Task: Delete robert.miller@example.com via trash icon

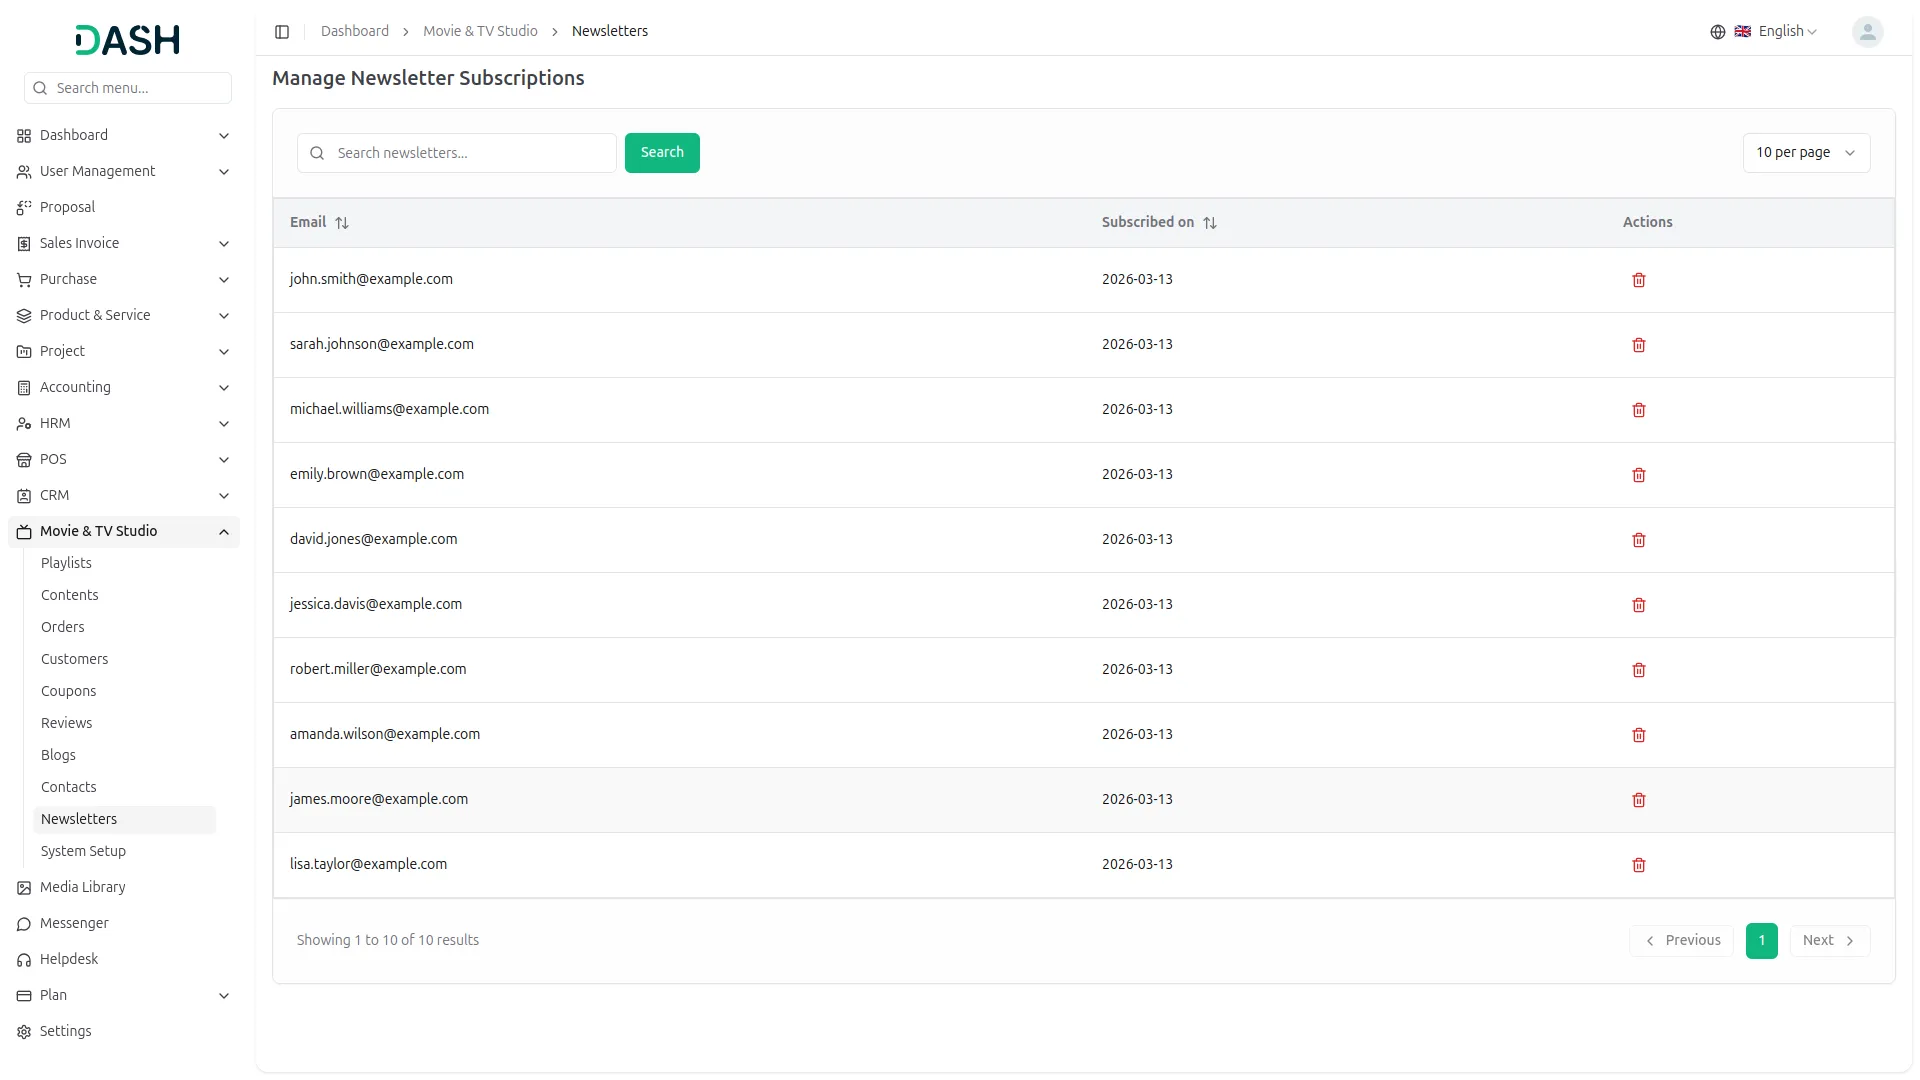Action: click(x=1638, y=670)
